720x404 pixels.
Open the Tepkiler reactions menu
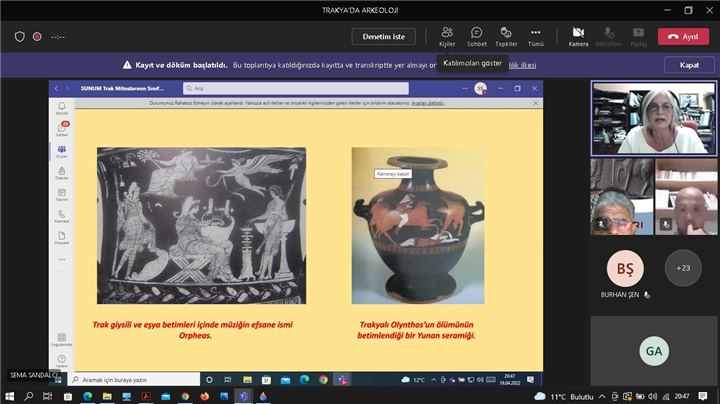click(x=506, y=37)
